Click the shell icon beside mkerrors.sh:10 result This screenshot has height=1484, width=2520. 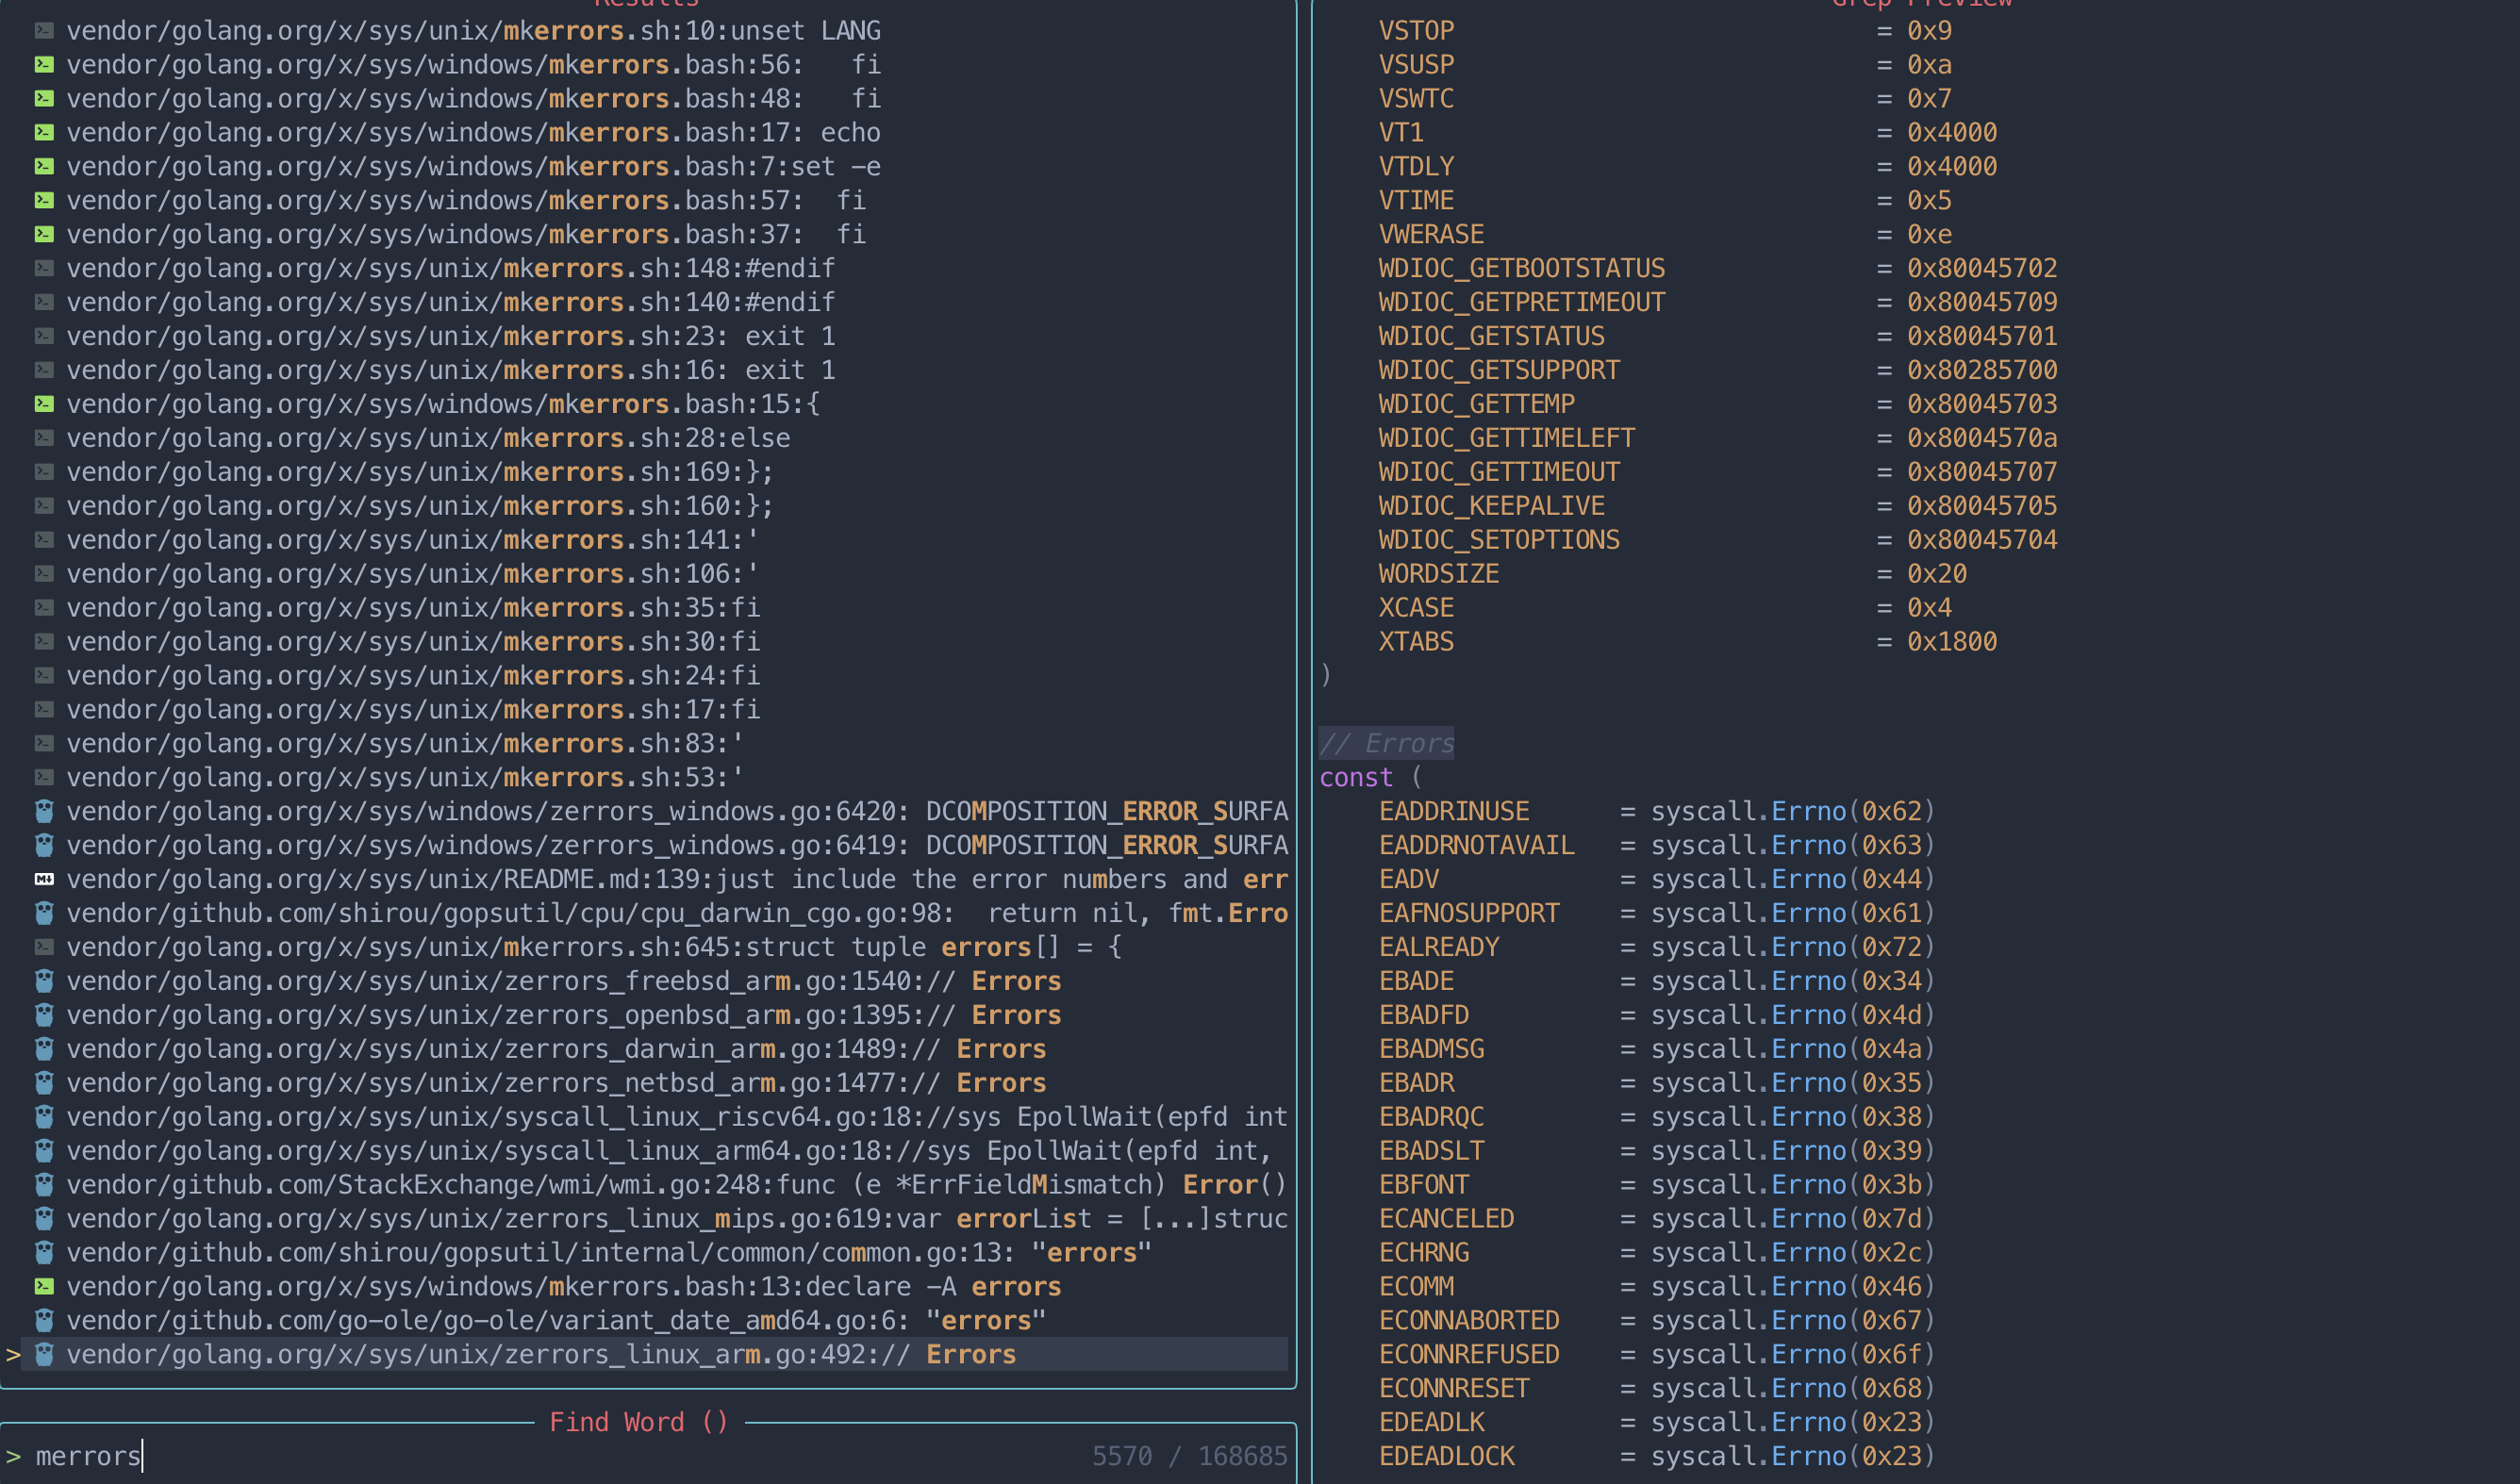coord(44,31)
